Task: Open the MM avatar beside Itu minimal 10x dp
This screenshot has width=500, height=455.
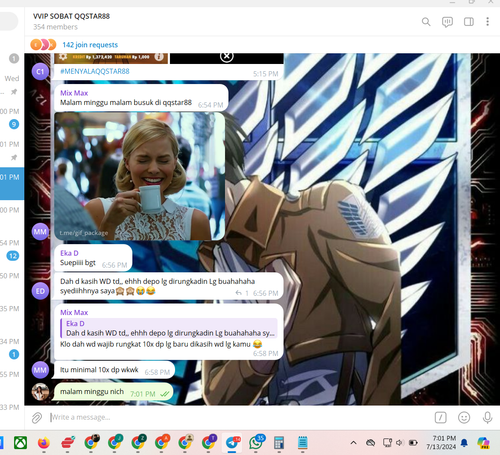Action: coord(40,370)
